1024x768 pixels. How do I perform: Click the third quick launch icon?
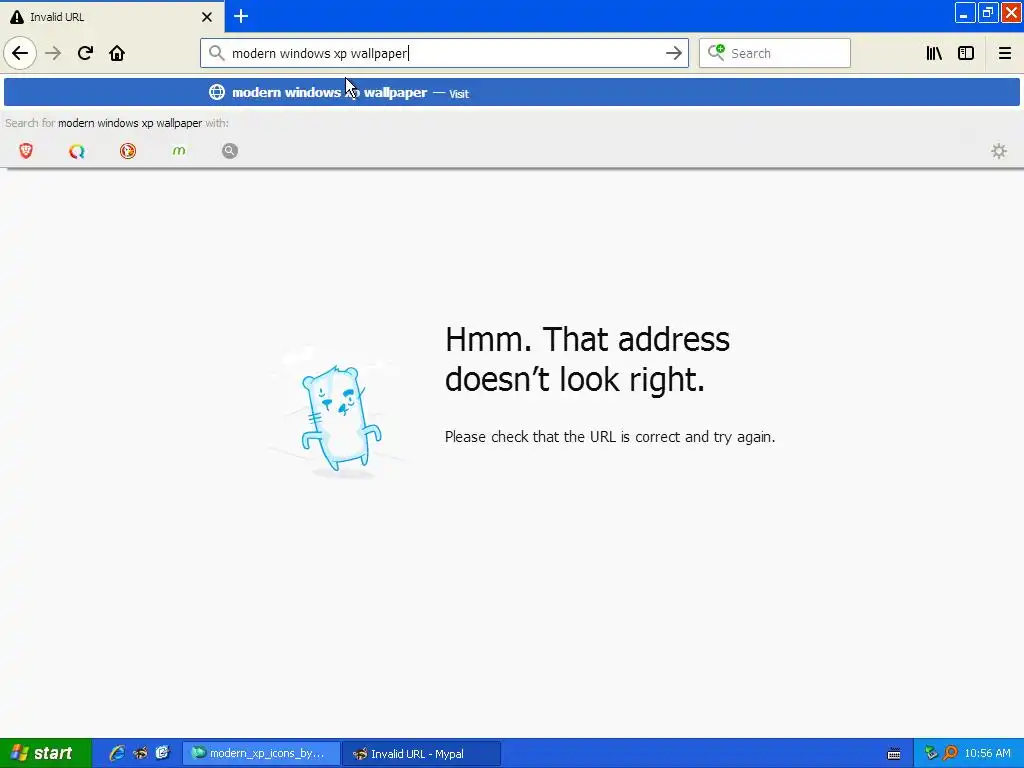163,753
